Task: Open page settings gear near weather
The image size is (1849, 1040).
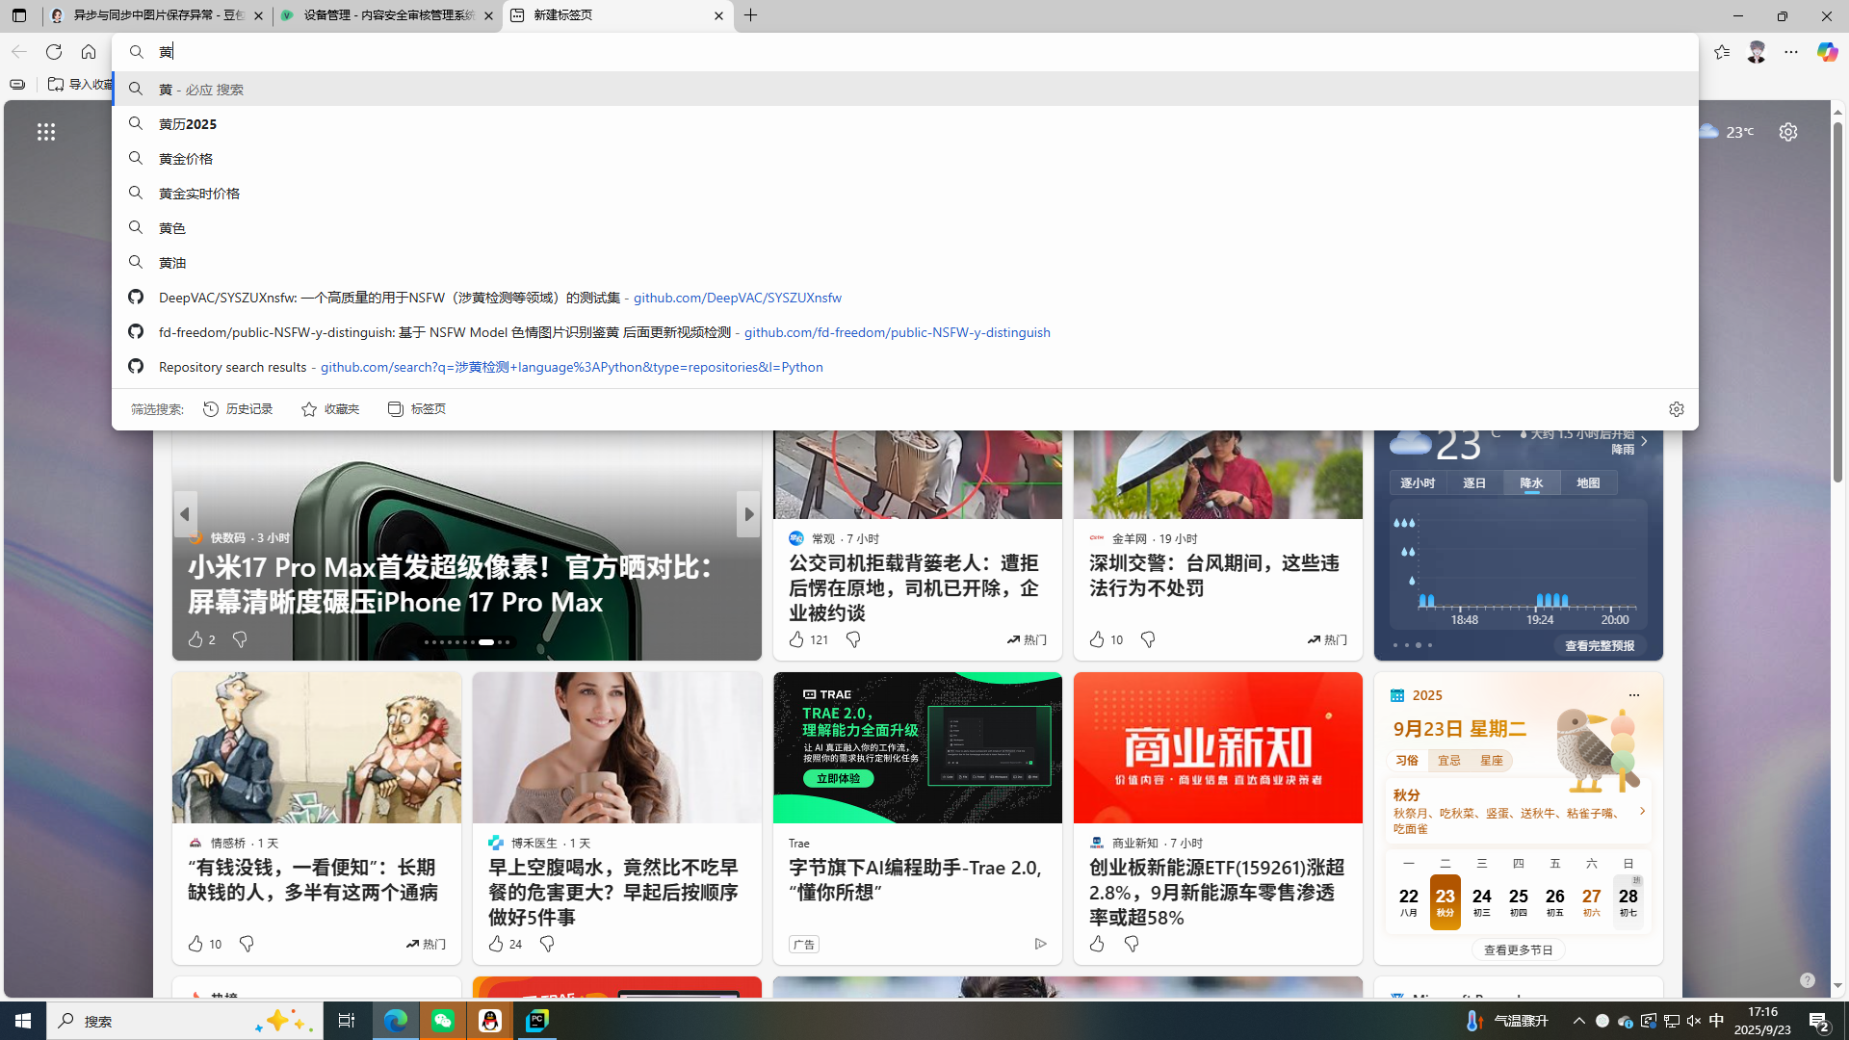Action: pos(1787,132)
